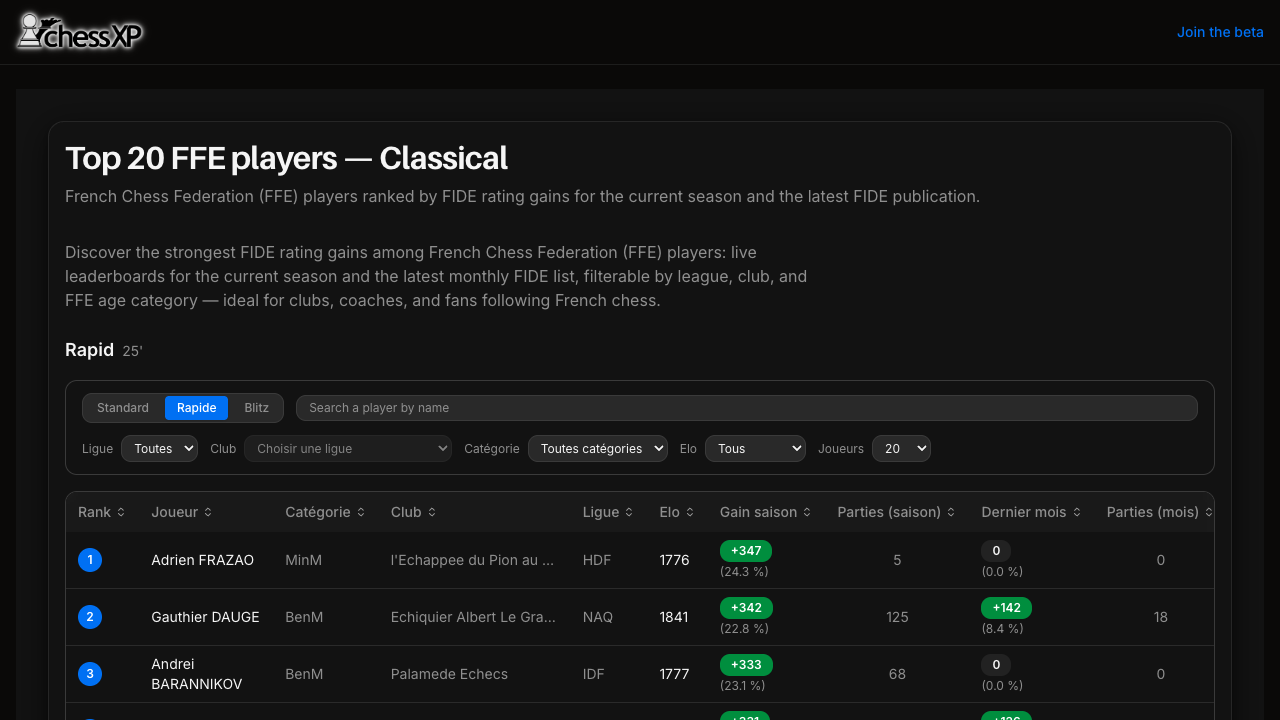This screenshot has height=720, width=1280.
Task: Click rank 2 badge
Action: click(x=90, y=617)
